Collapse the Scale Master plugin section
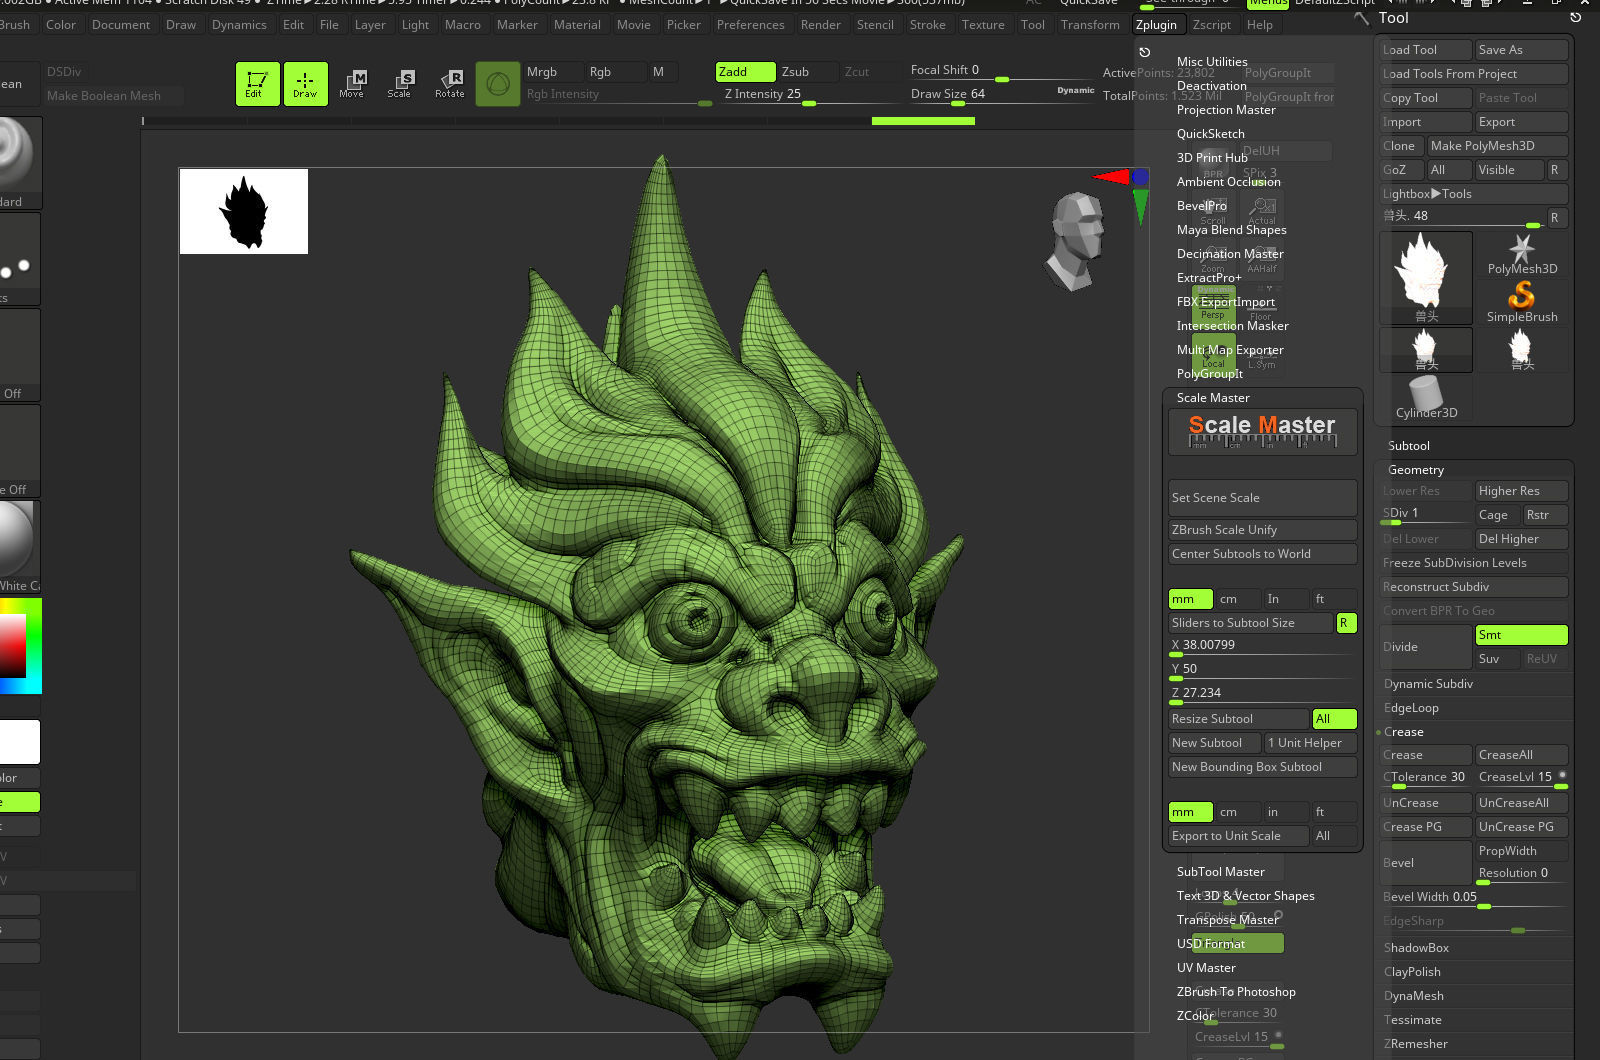The width and height of the screenshot is (1600, 1060). [x=1213, y=398]
